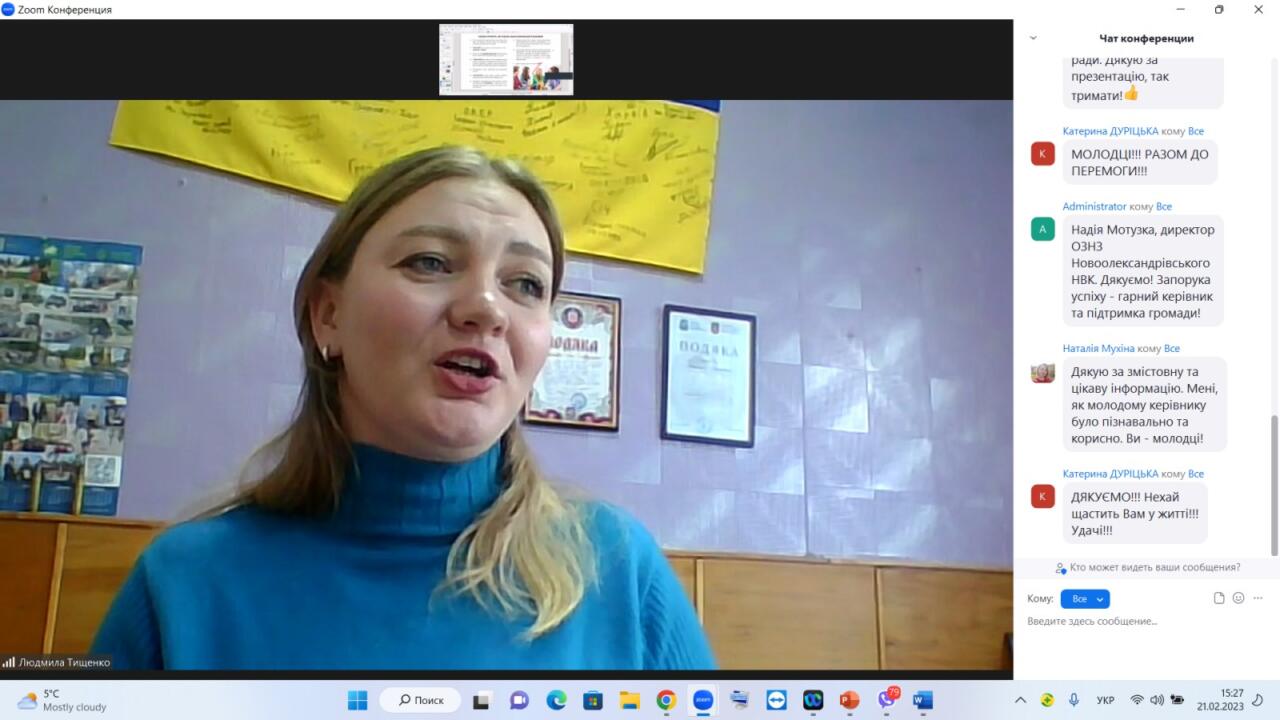The width and height of the screenshot is (1280, 720).
Task: Open the Webex taskbar icon
Action: coord(813,700)
